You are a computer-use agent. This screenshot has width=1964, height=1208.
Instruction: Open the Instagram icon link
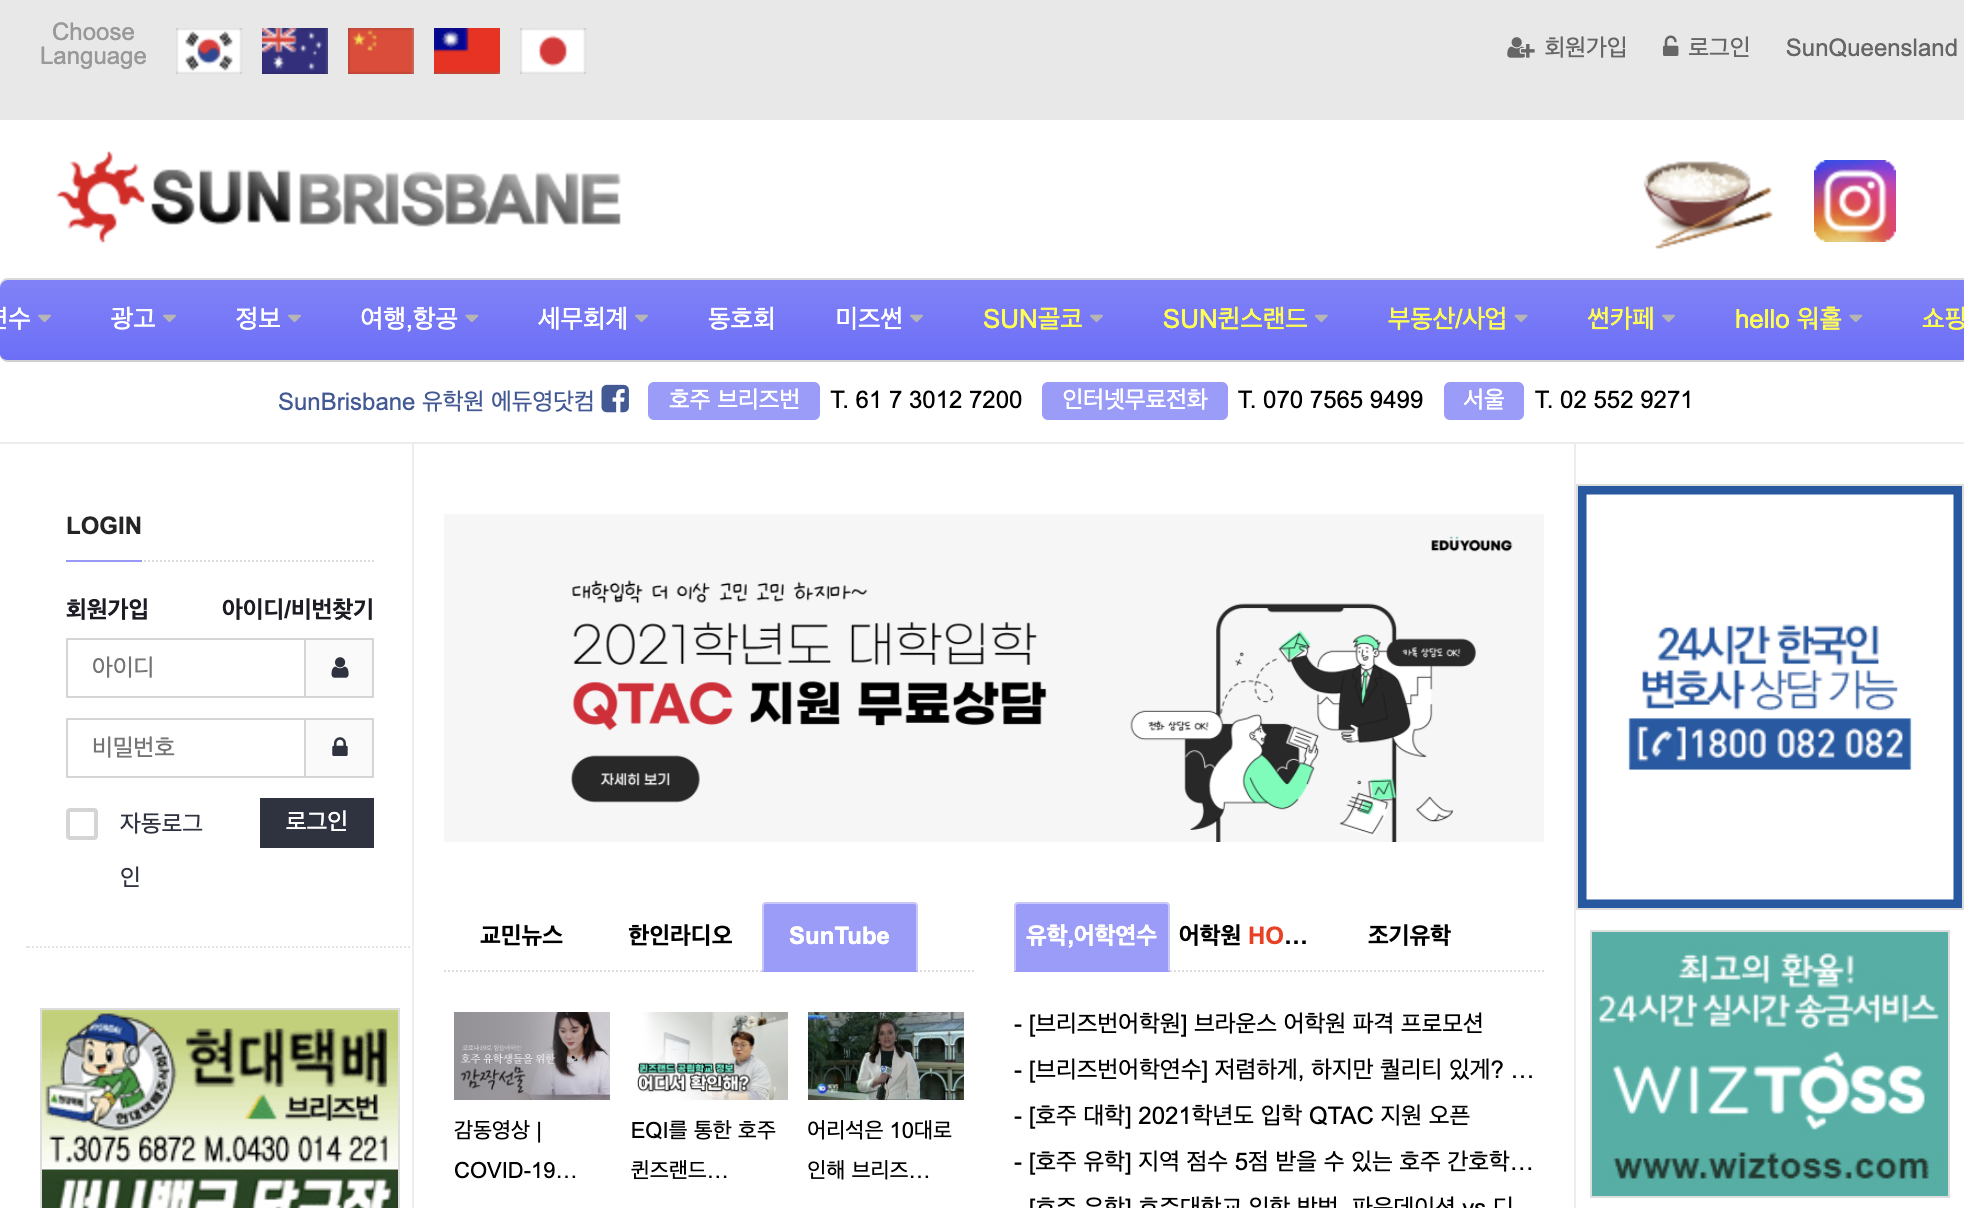(x=1854, y=201)
